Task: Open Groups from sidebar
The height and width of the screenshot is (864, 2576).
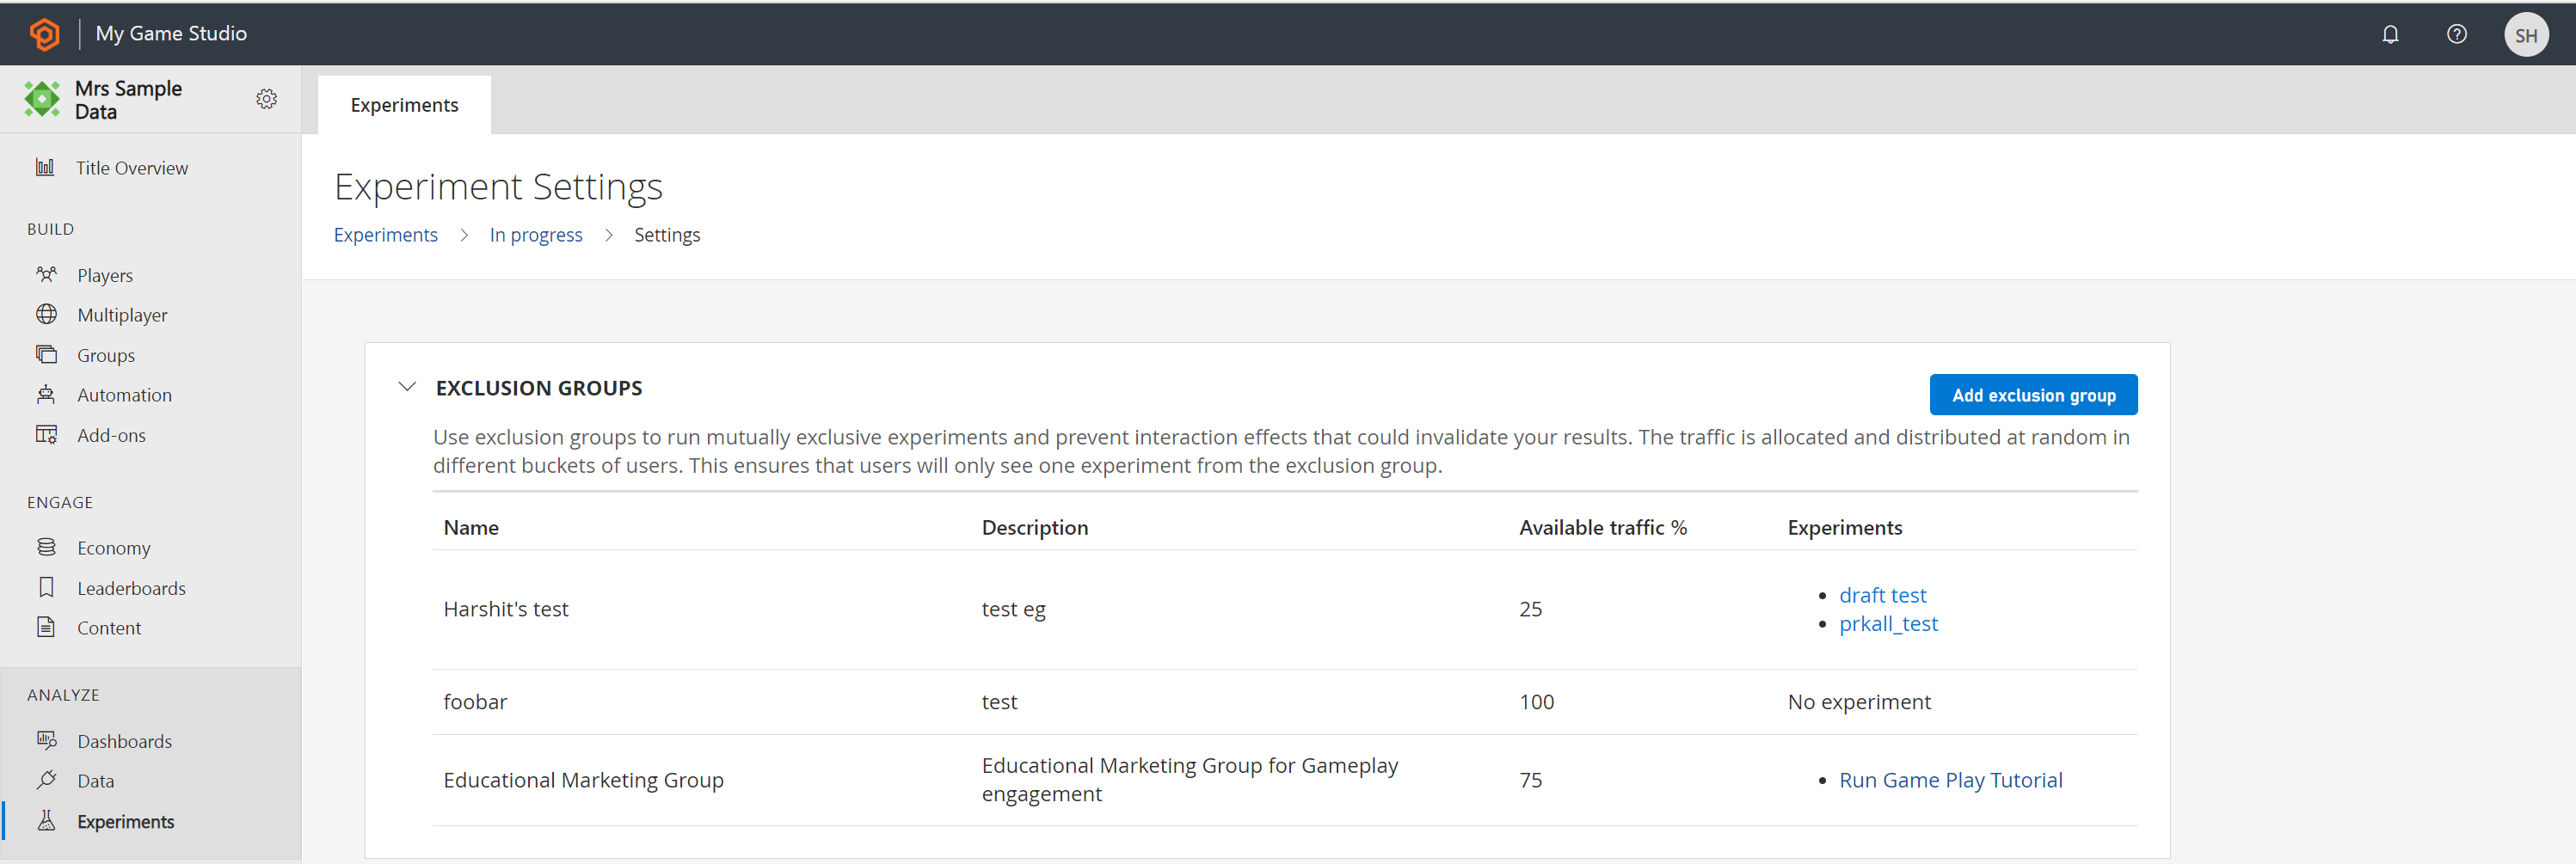Action: [106, 355]
